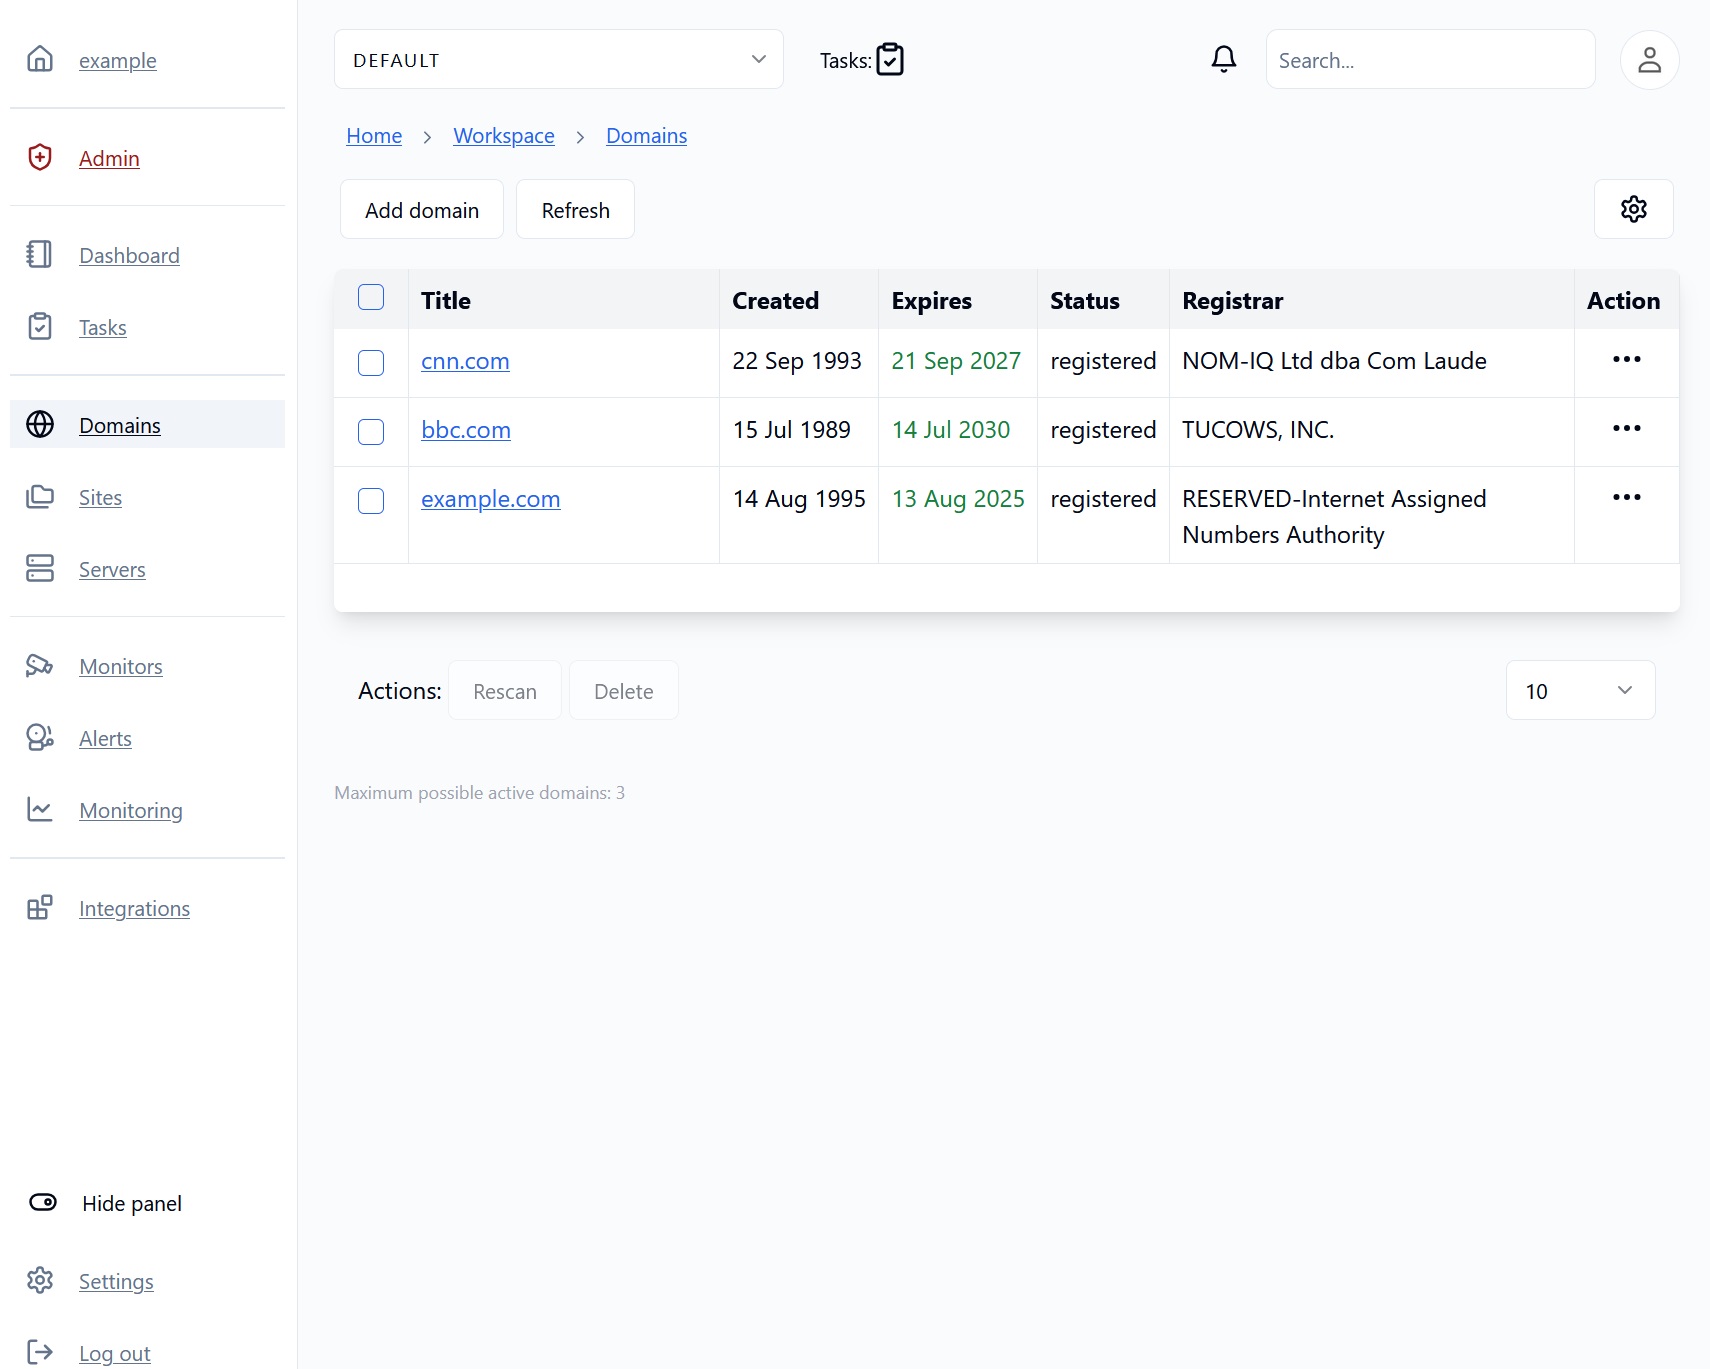Click the Admin shield icon
1710x1369 pixels.
click(x=40, y=157)
